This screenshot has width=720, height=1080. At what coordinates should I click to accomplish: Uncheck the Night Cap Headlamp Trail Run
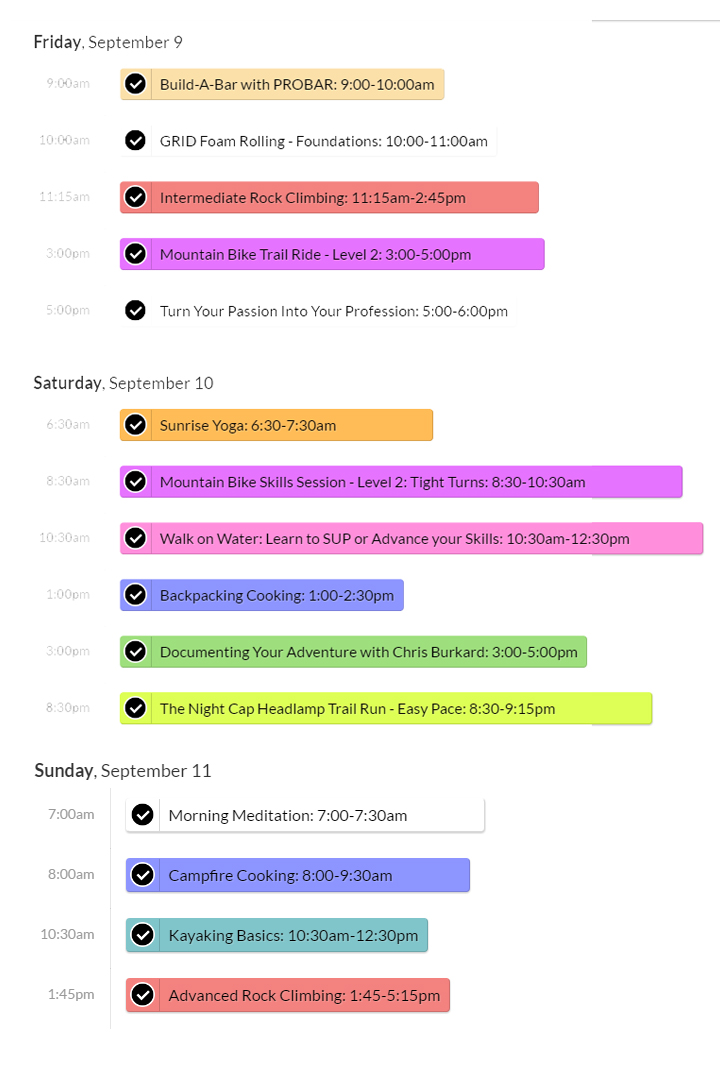coord(136,708)
